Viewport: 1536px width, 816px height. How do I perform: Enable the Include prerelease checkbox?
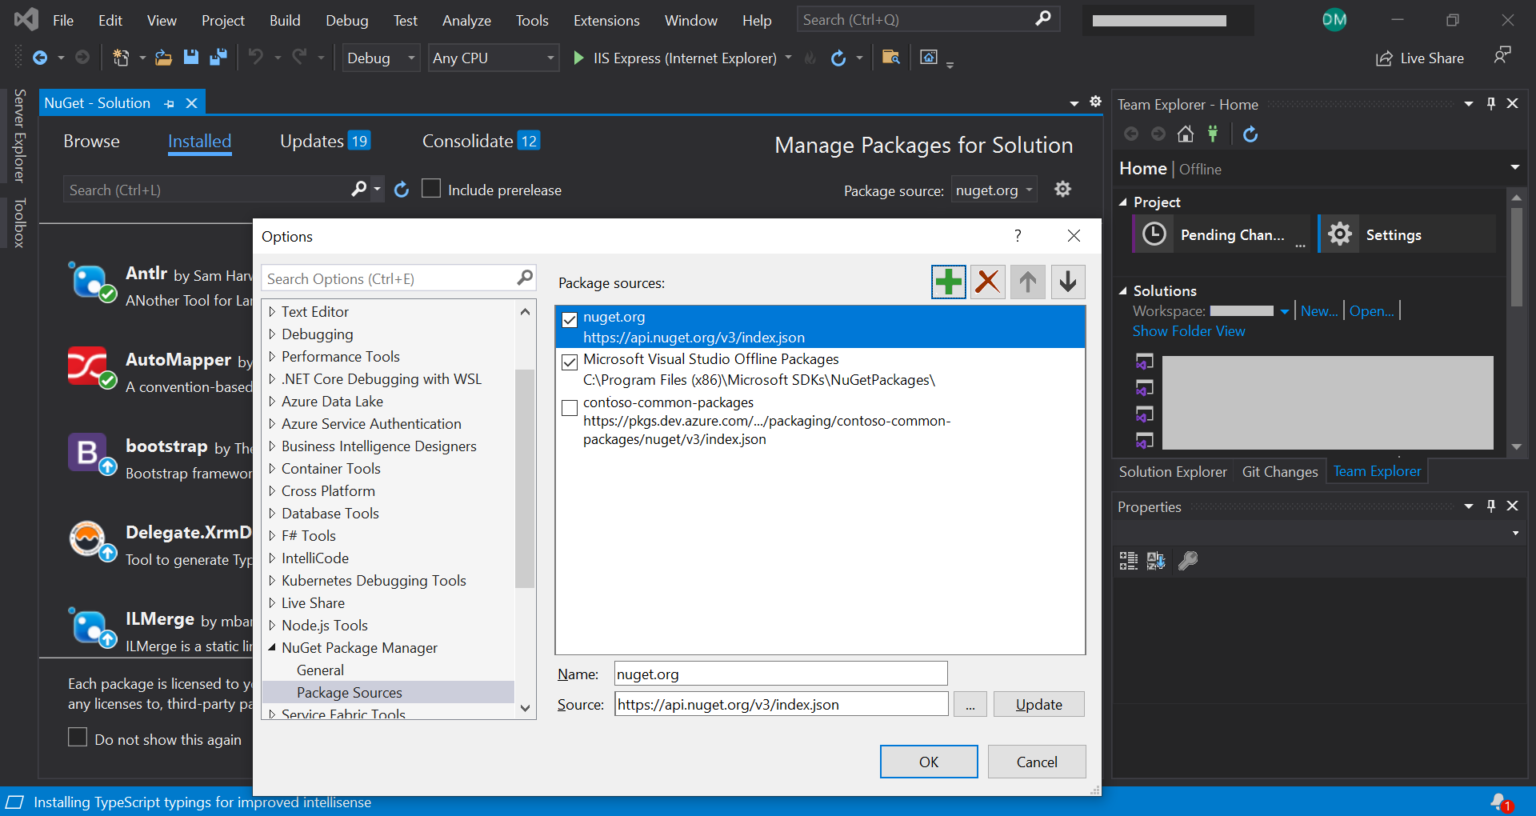(430, 188)
